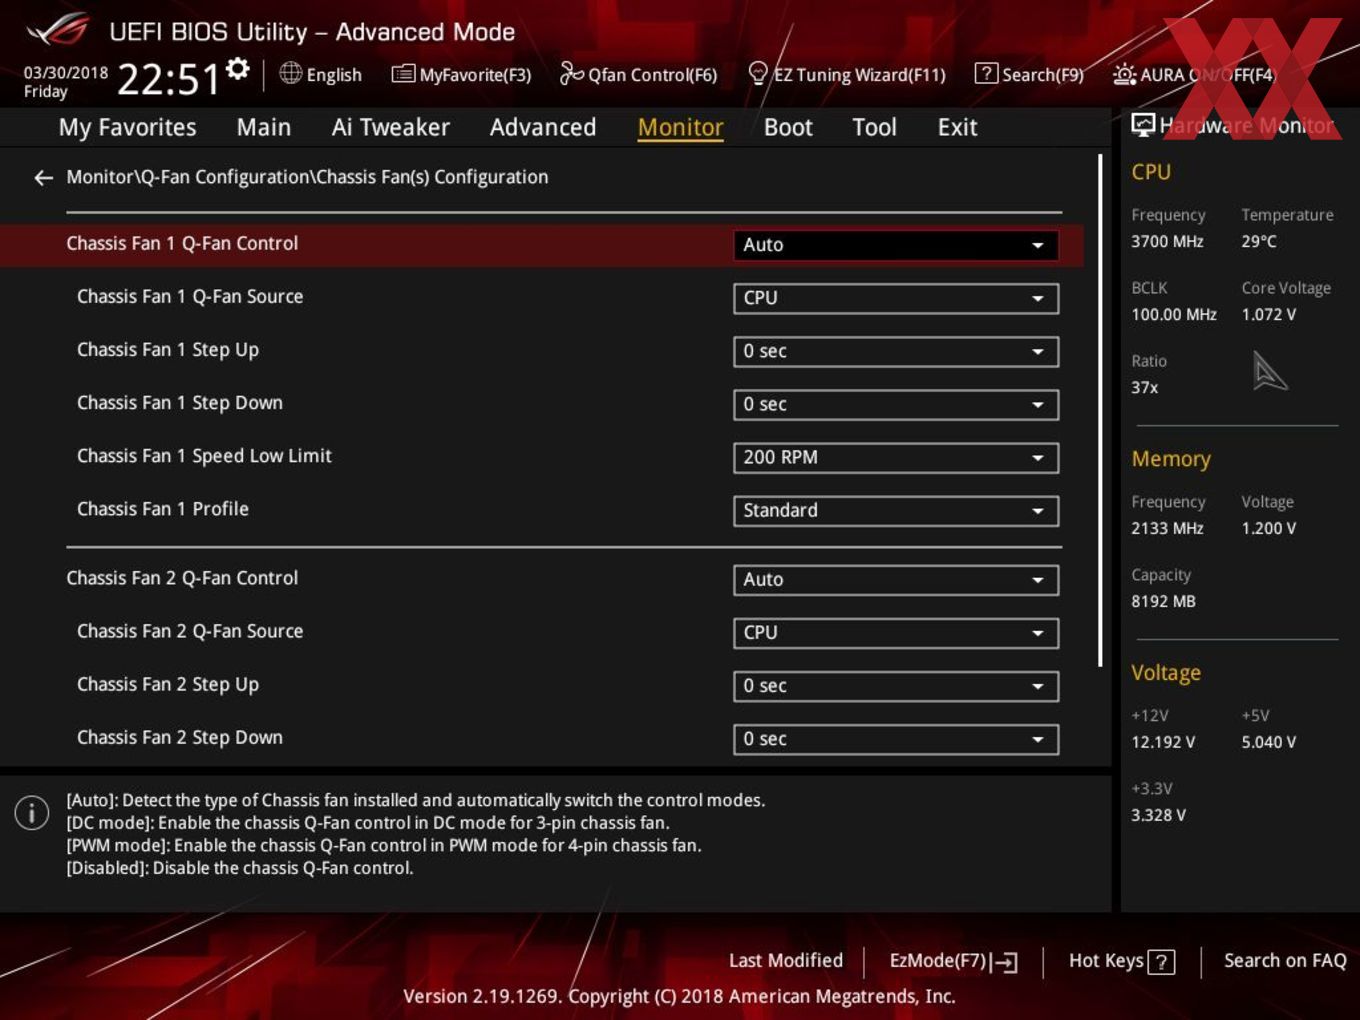This screenshot has height=1020, width=1360.
Task: Click the back arrow beside Monitor path
Action: 43,177
